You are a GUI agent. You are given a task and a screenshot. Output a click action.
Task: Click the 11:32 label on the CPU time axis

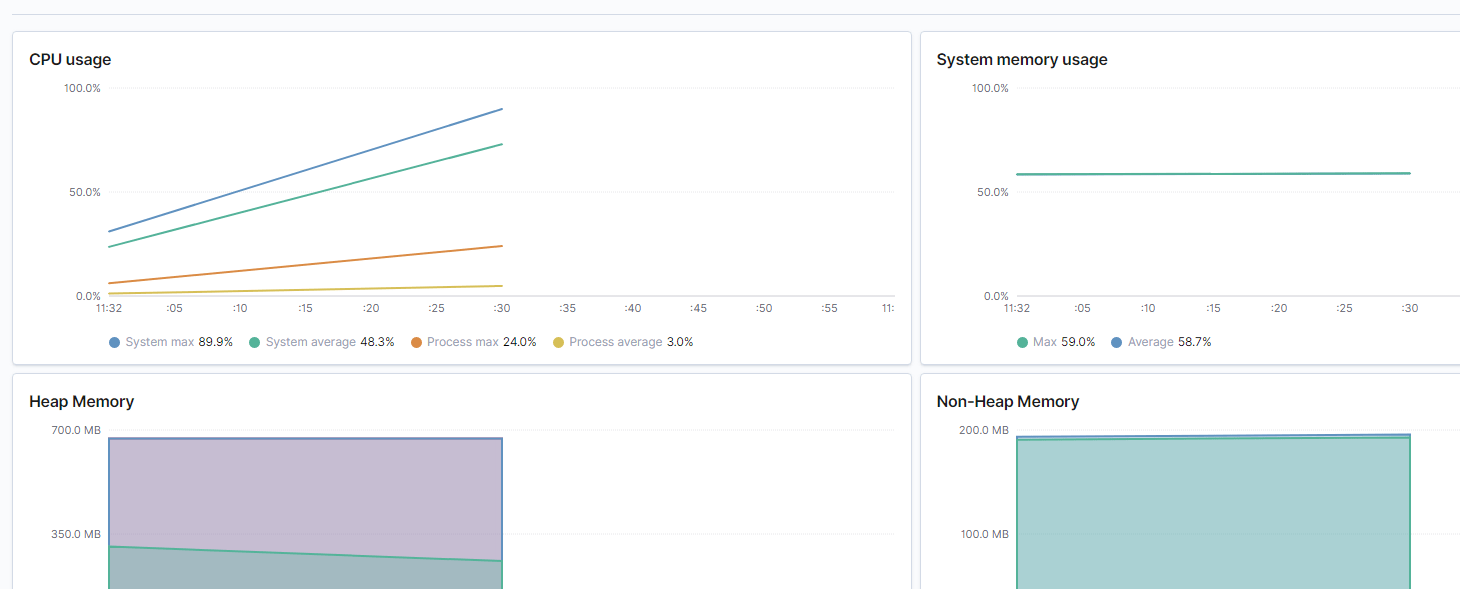coord(108,308)
